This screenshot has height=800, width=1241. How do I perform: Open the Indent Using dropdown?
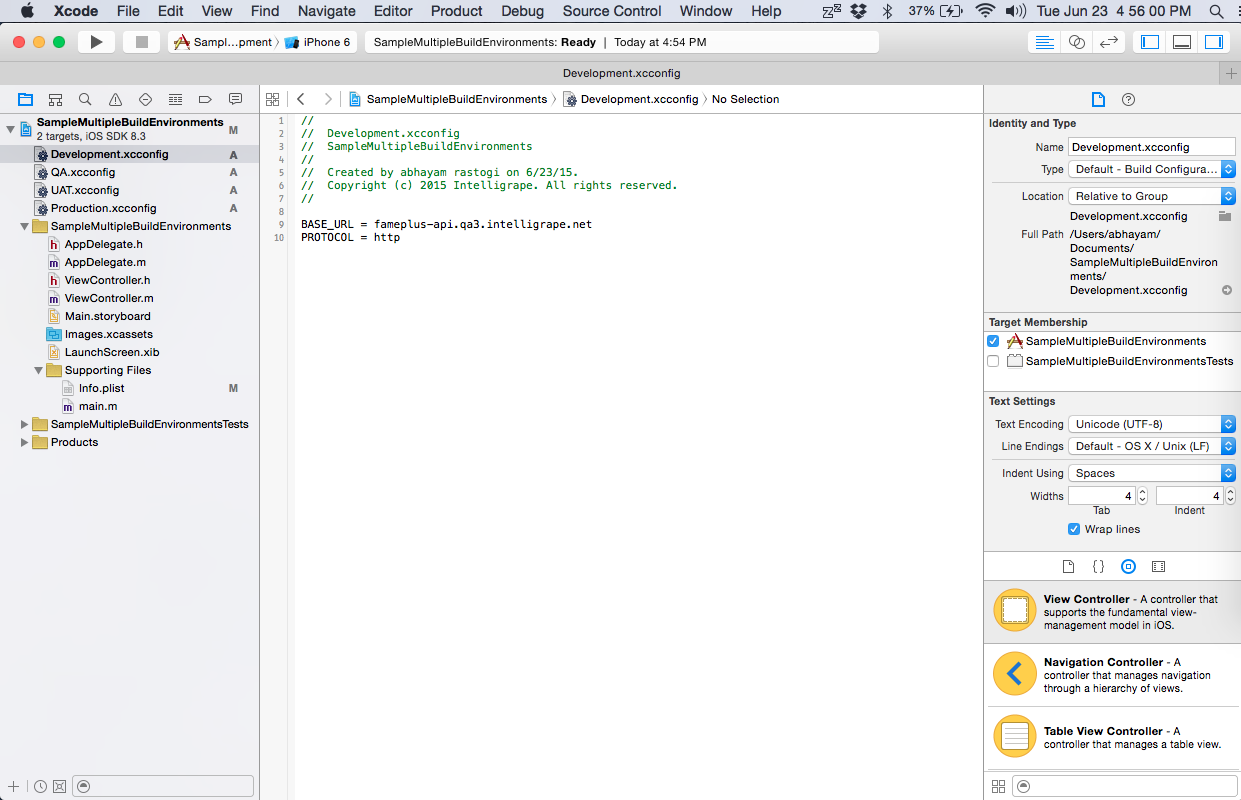1152,473
